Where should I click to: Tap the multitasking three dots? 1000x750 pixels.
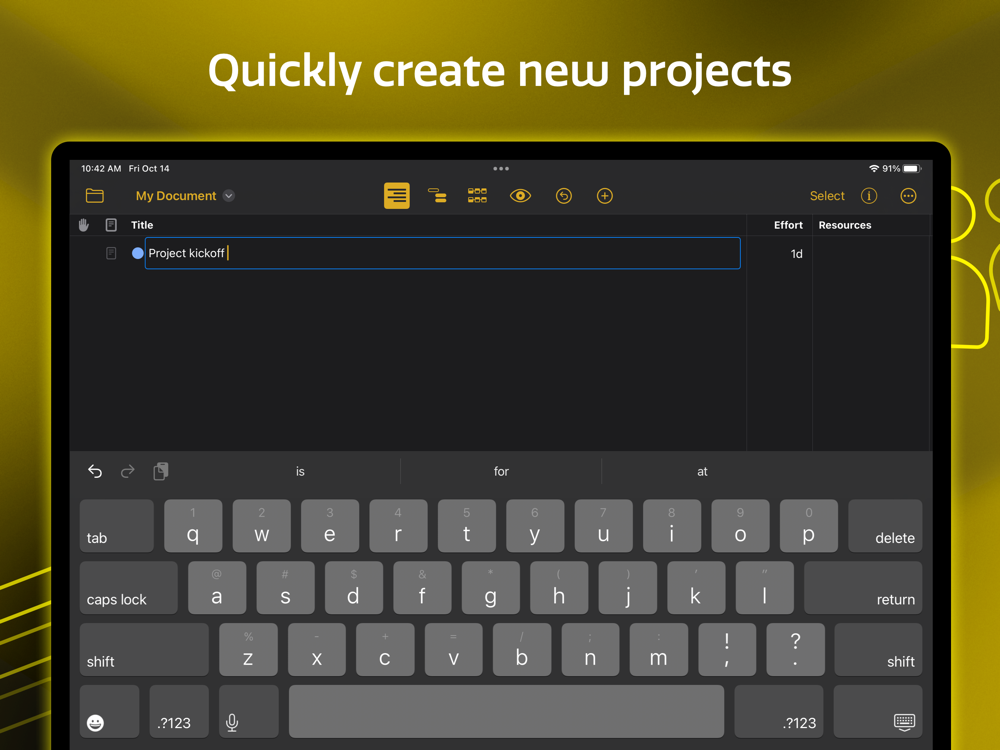click(501, 168)
